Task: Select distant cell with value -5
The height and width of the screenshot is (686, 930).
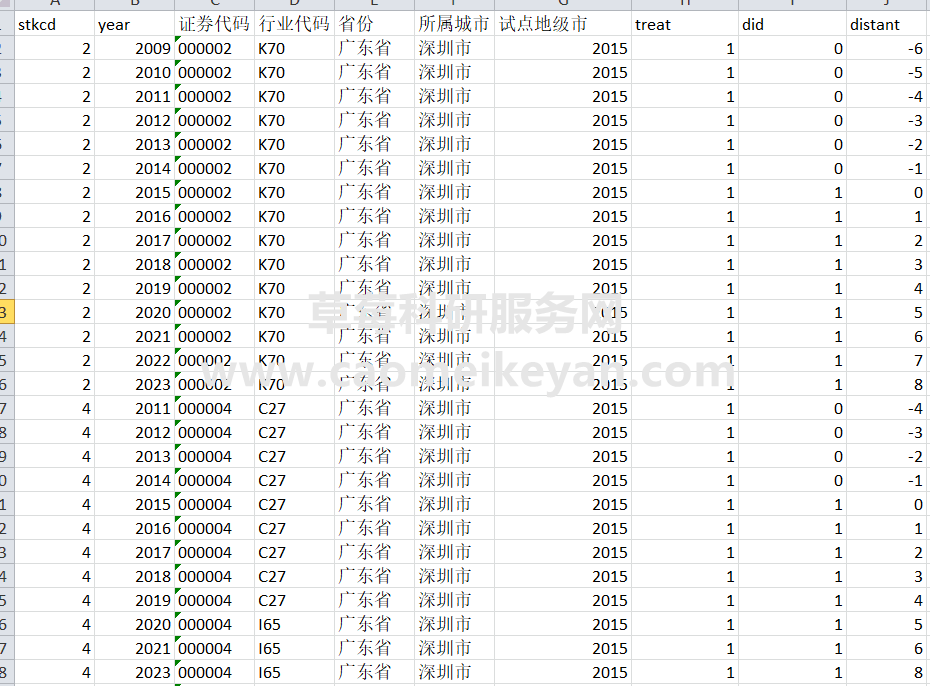Action: [x=888, y=72]
